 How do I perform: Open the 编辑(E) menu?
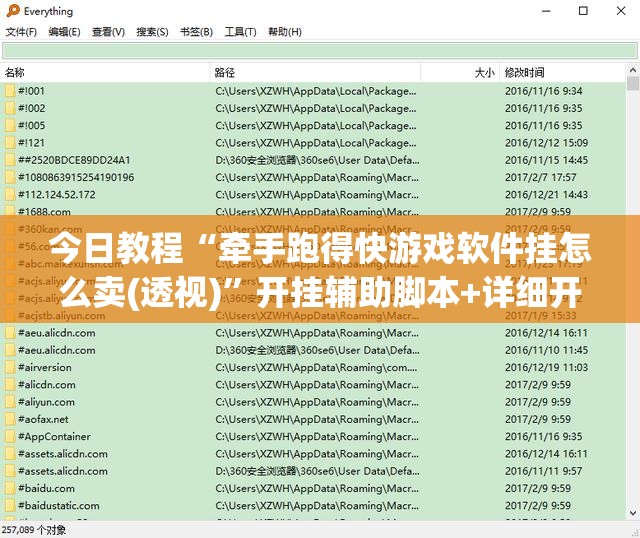[64, 32]
